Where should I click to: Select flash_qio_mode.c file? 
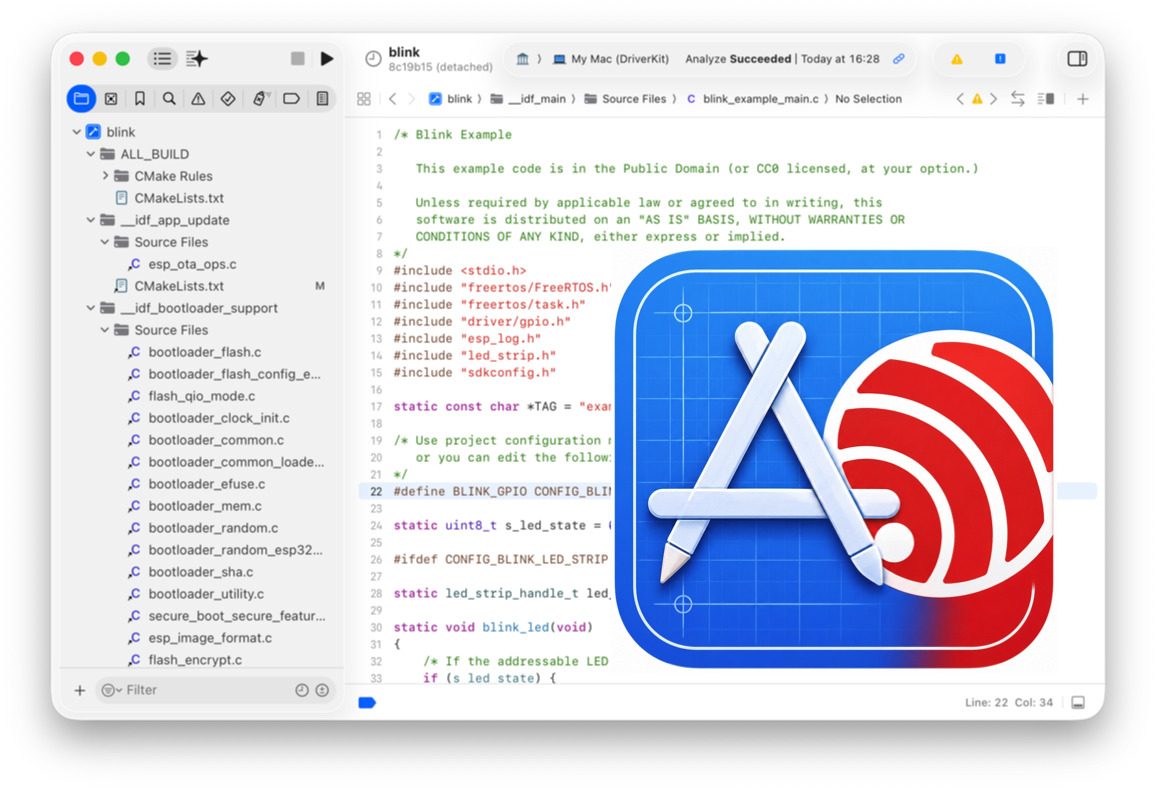click(x=201, y=396)
